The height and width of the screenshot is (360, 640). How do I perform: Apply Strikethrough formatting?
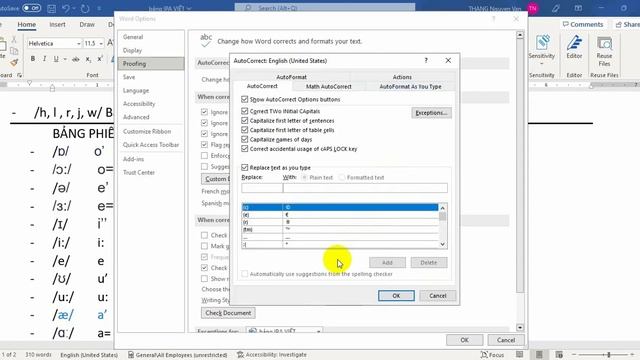pos(76,59)
